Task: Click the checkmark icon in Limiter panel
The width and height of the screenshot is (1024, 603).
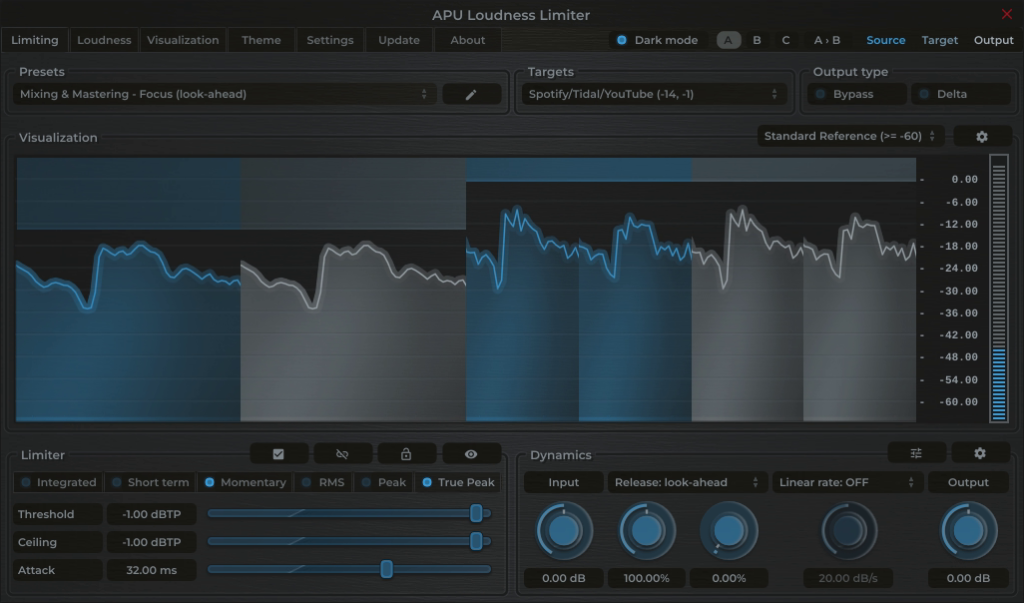Action: pos(279,453)
